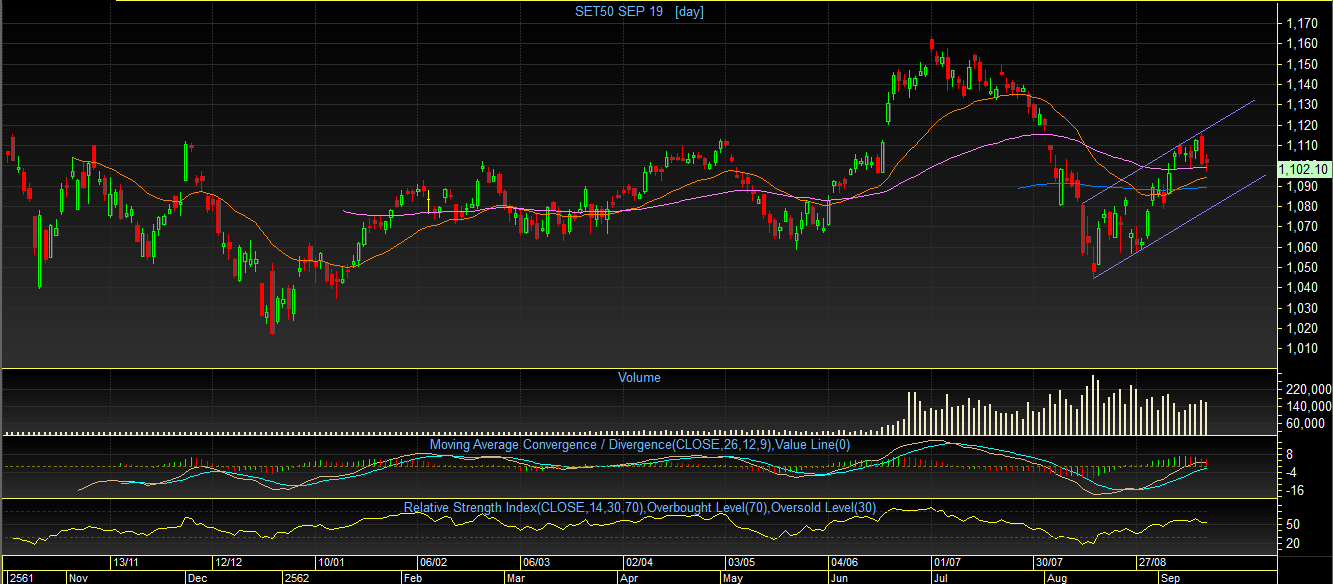Viewport: 1333px width, 584px height.
Task: Click the 03/05 date label
Action: [741, 563]
